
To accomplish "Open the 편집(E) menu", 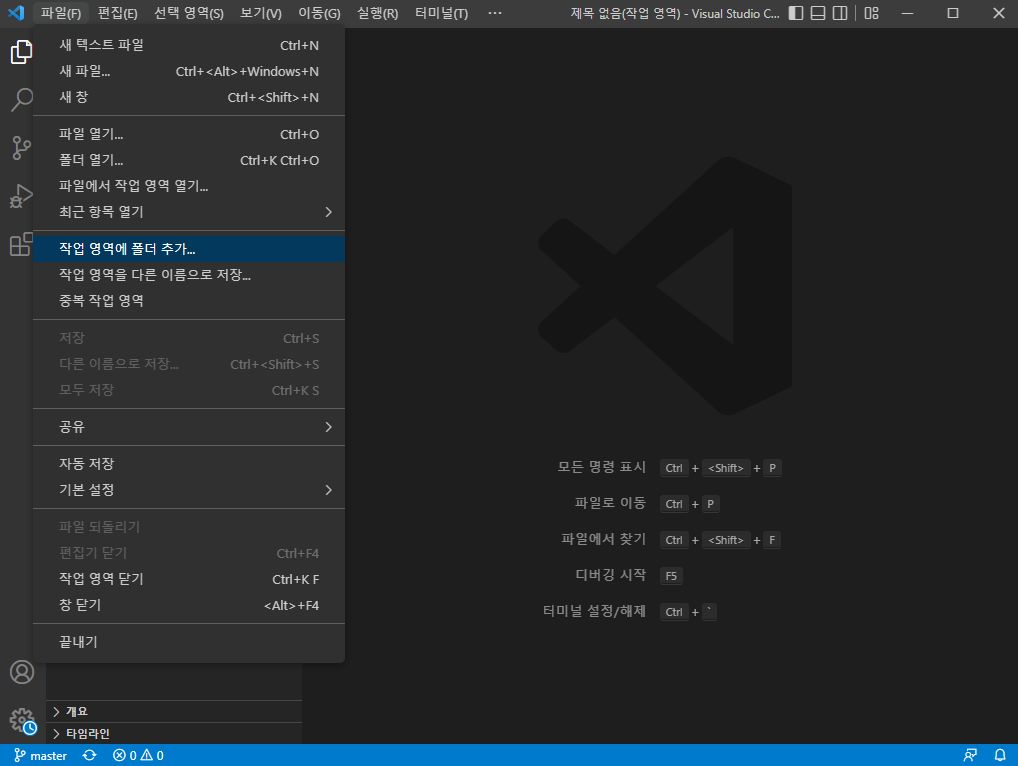I will pyautogui.click(x=118, y=13).
